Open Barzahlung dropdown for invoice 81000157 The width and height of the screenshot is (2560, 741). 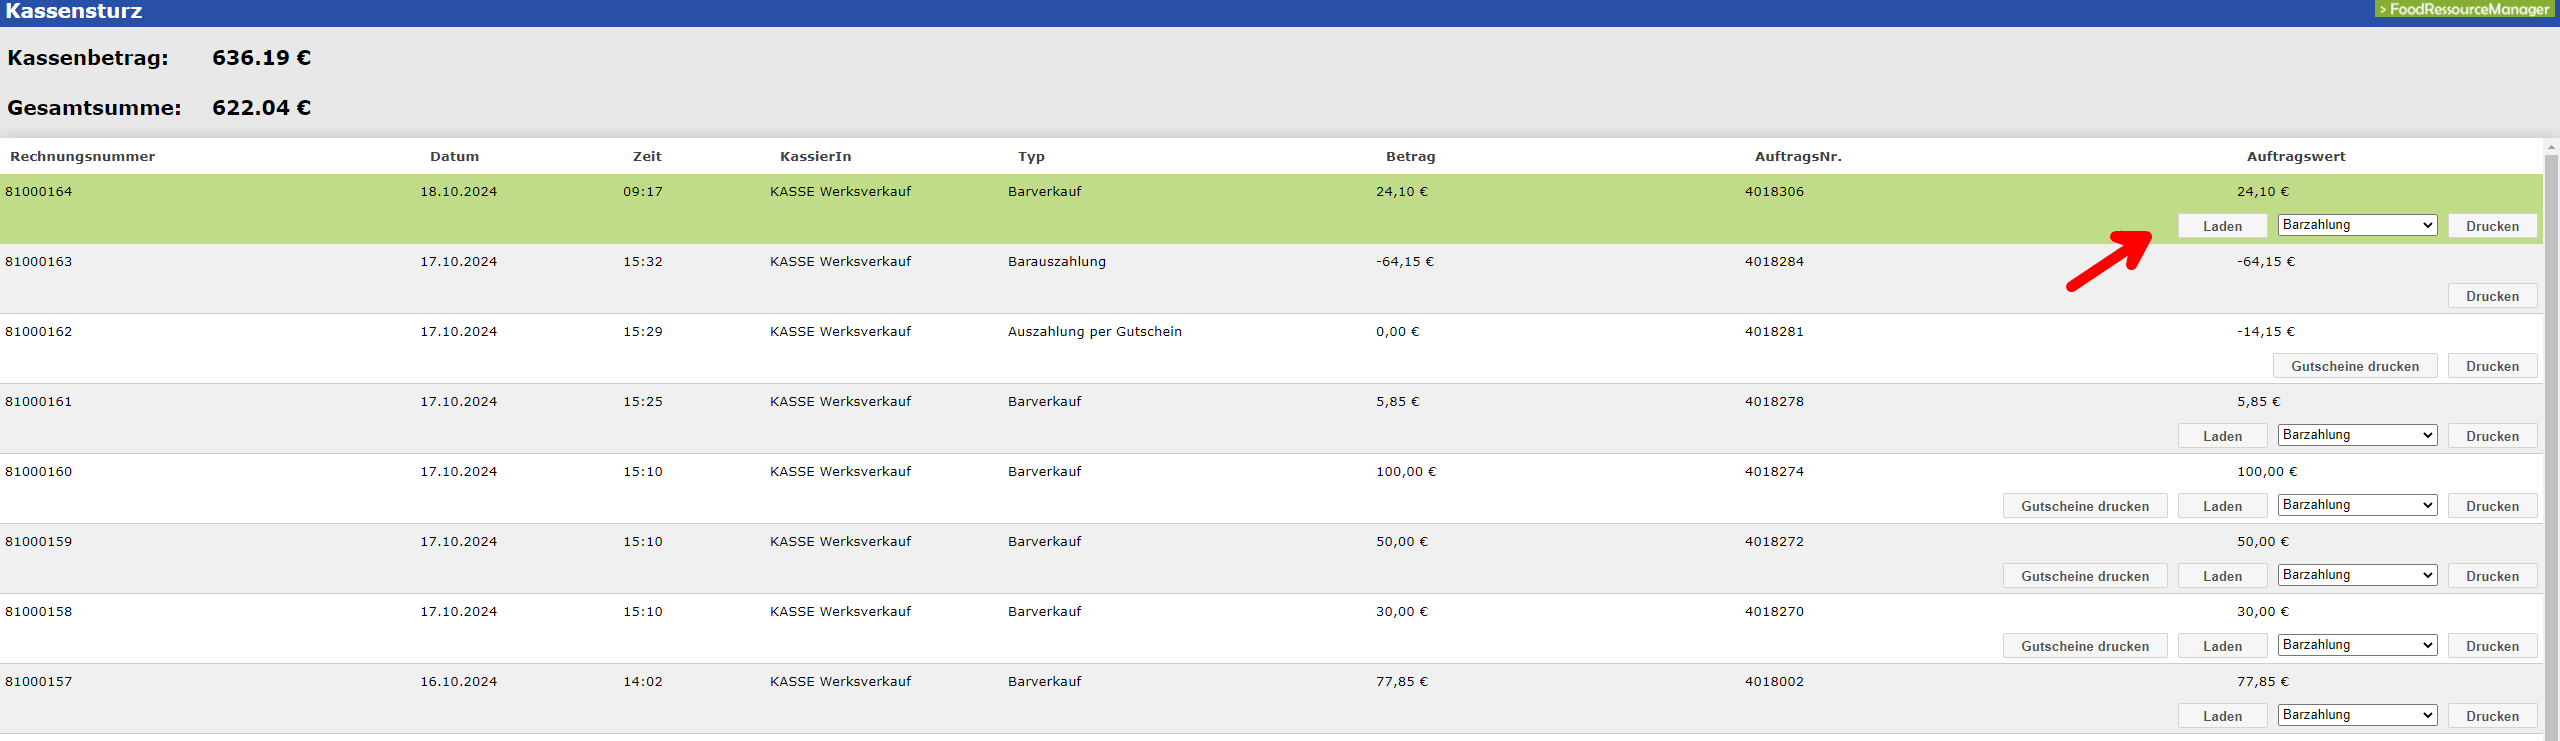pos(2356,715)
